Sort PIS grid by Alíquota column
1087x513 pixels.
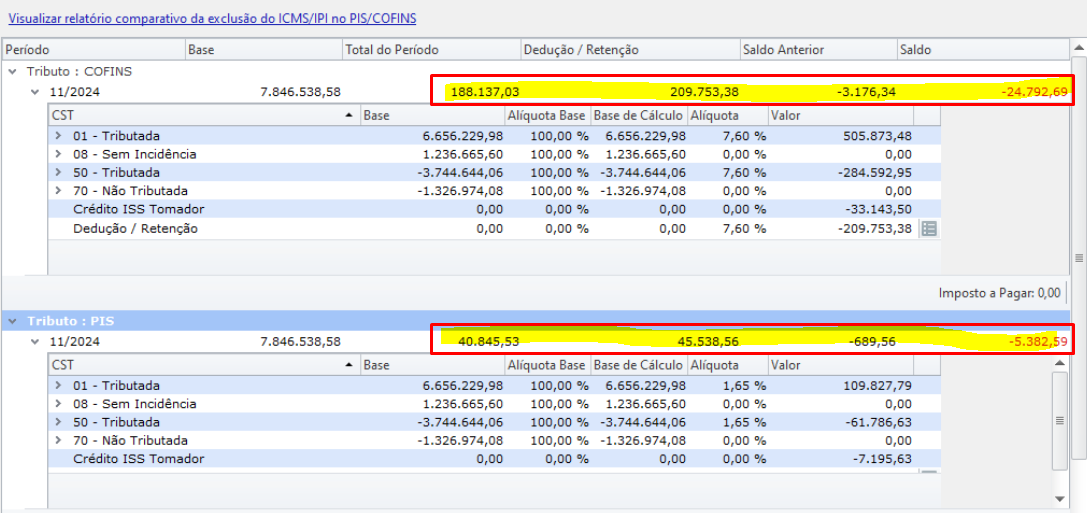point(727,365)
